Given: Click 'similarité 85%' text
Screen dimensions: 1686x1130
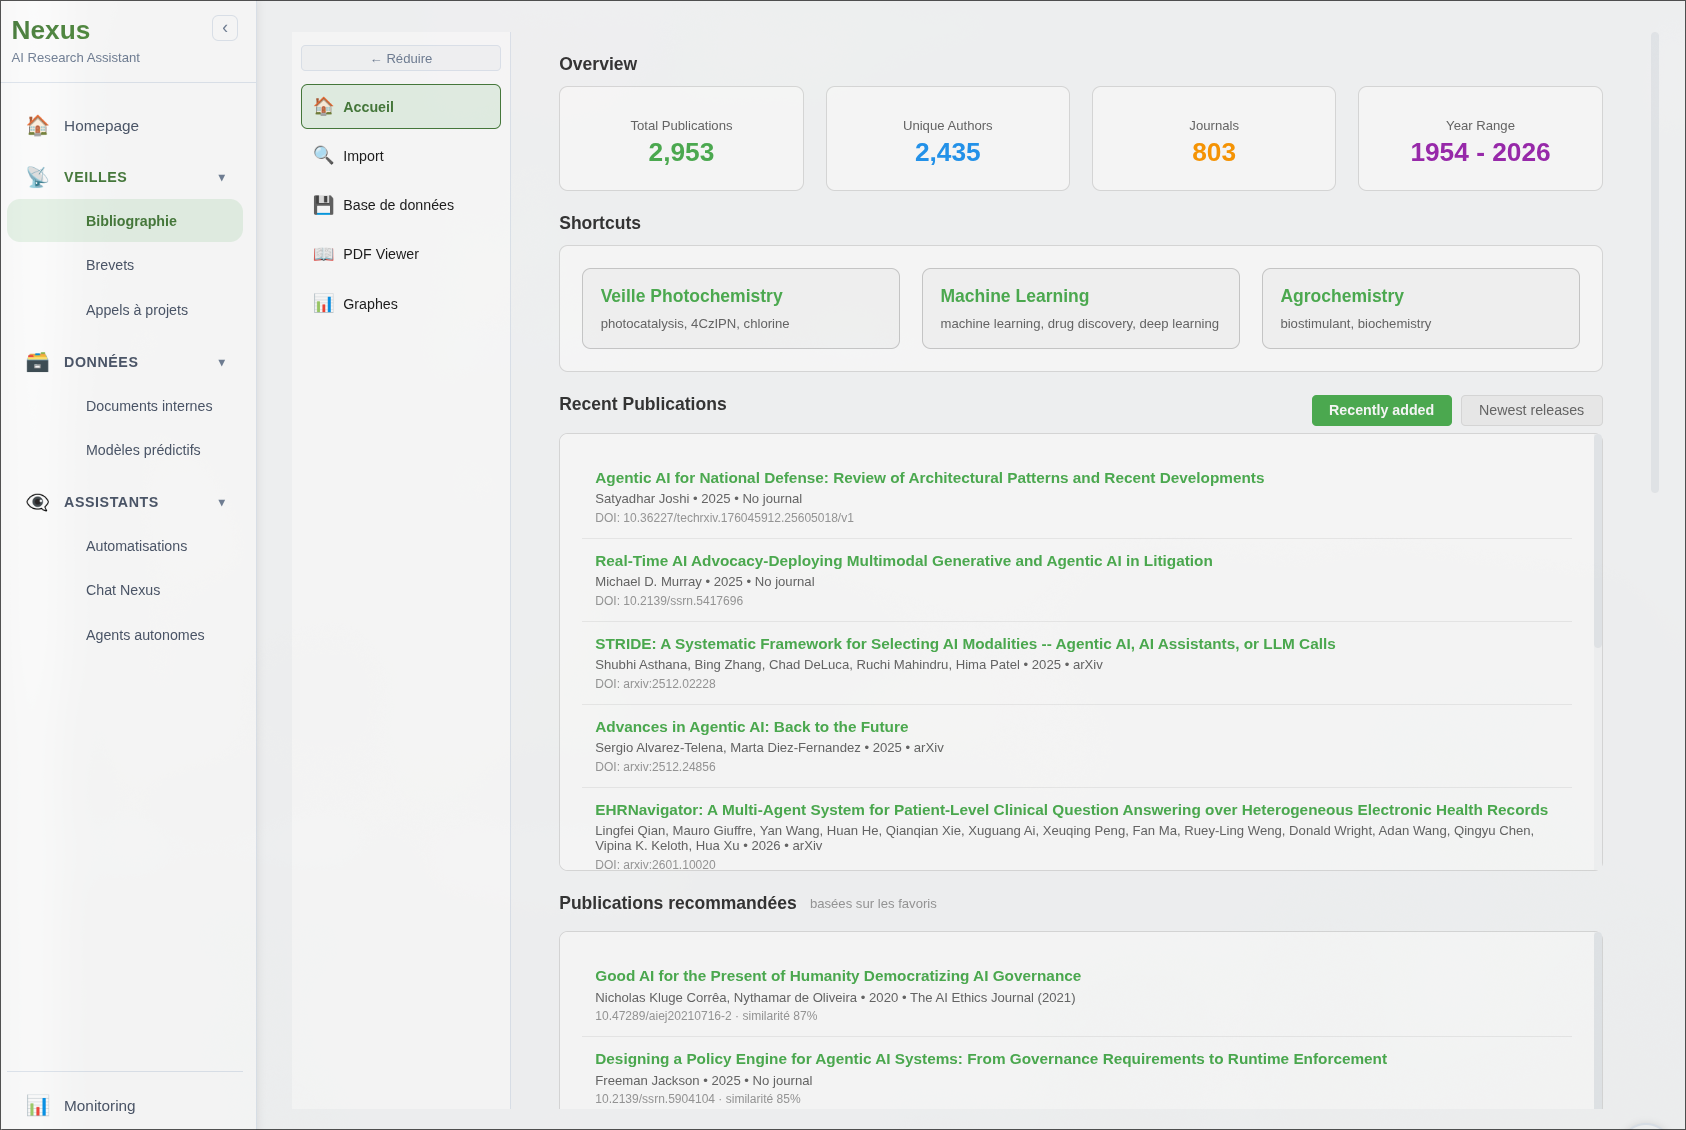Looking at the screenshot, I should (763, 1099).
